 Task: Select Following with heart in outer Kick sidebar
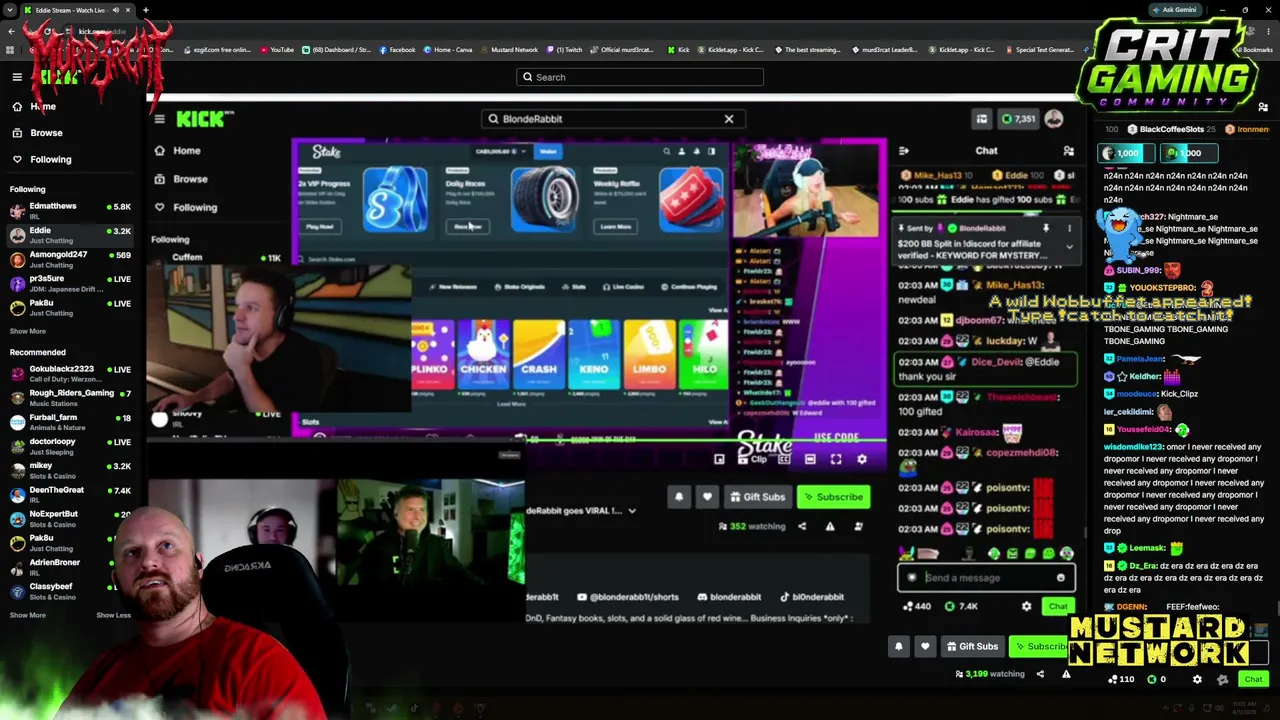pos(41,159)
